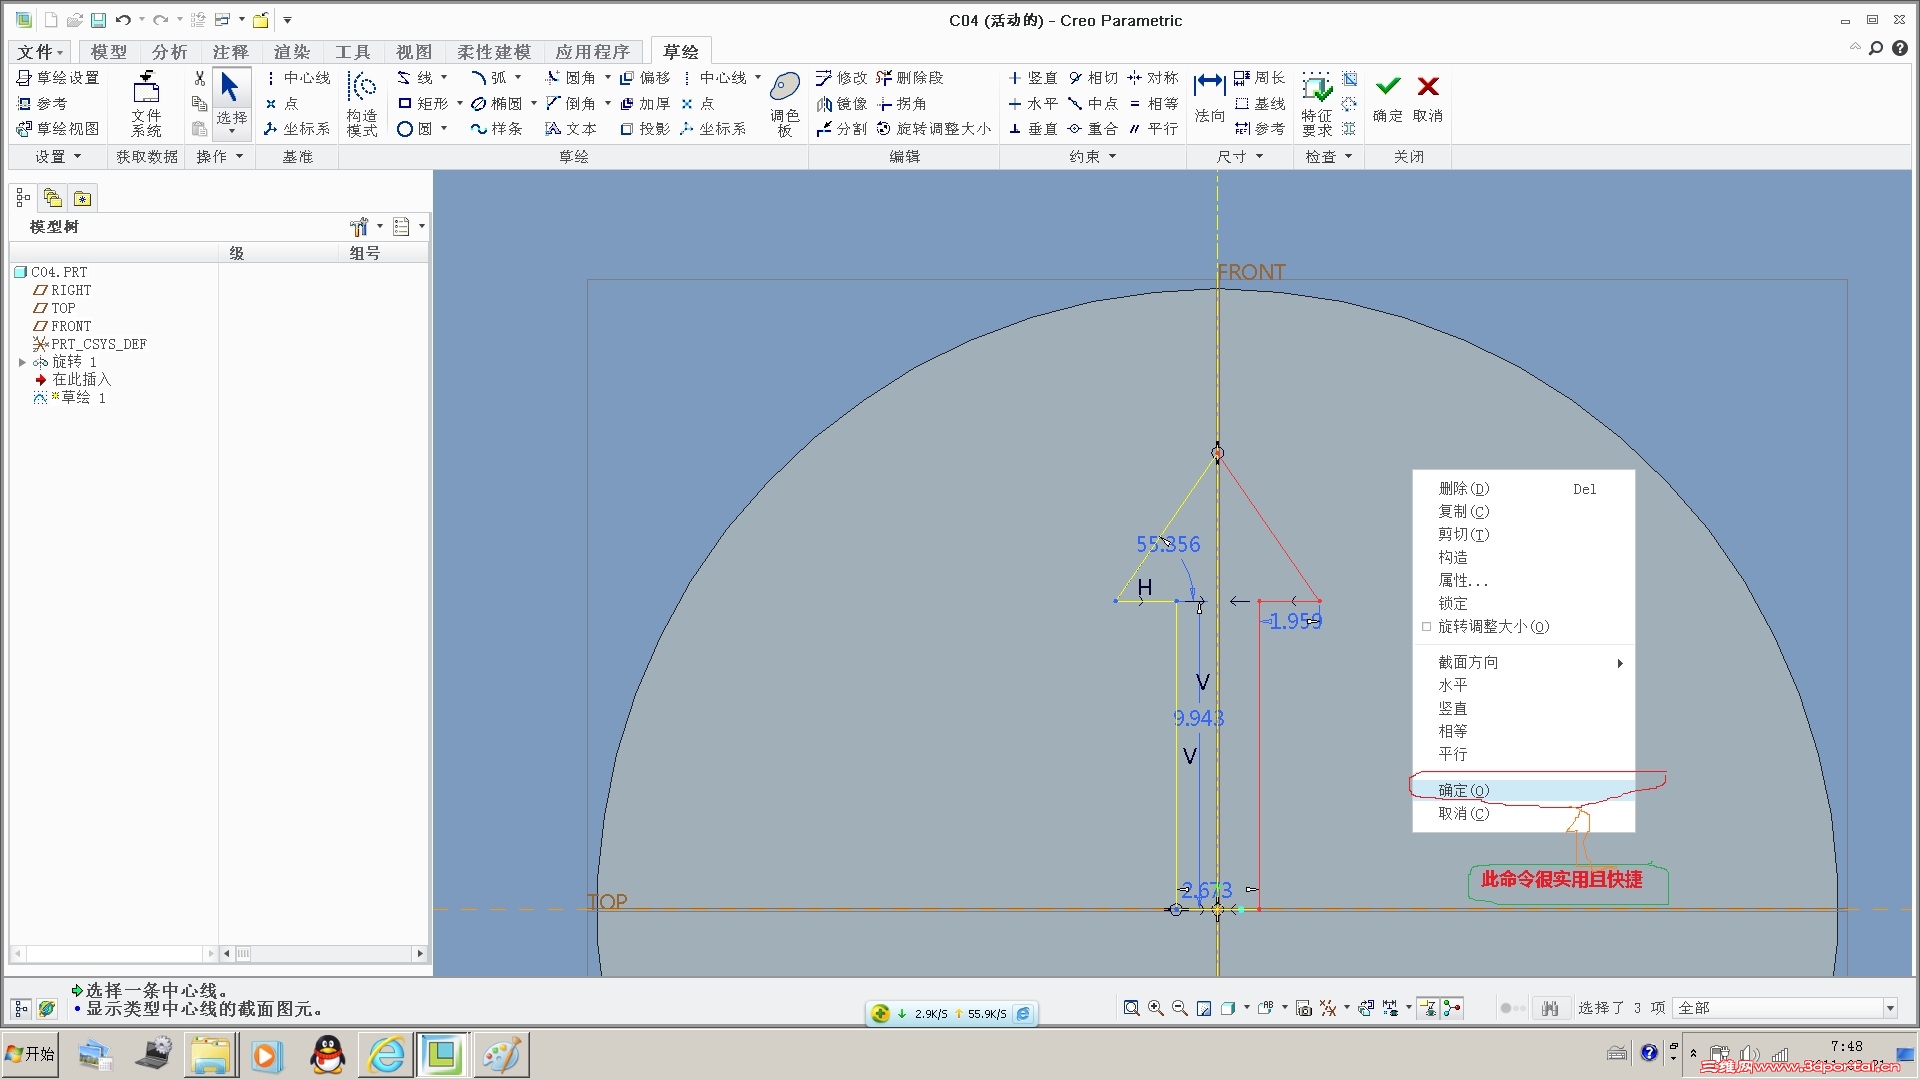The image size is (1920, 1080).
Task: Click the zoom in icon in bottom toolbar
Action: [1156, 1008]
